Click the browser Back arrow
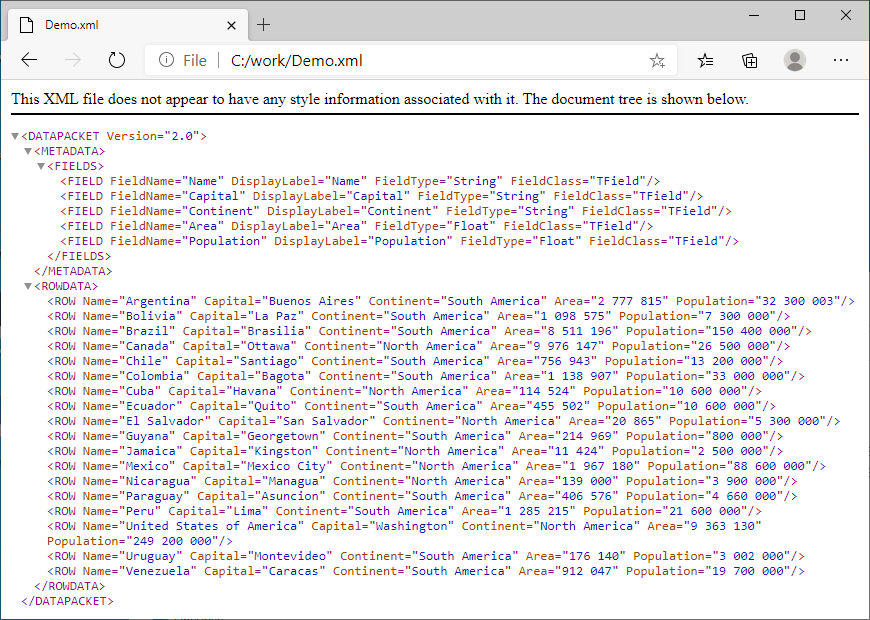Viewport: 870px width, 620px height. [29, 60]
